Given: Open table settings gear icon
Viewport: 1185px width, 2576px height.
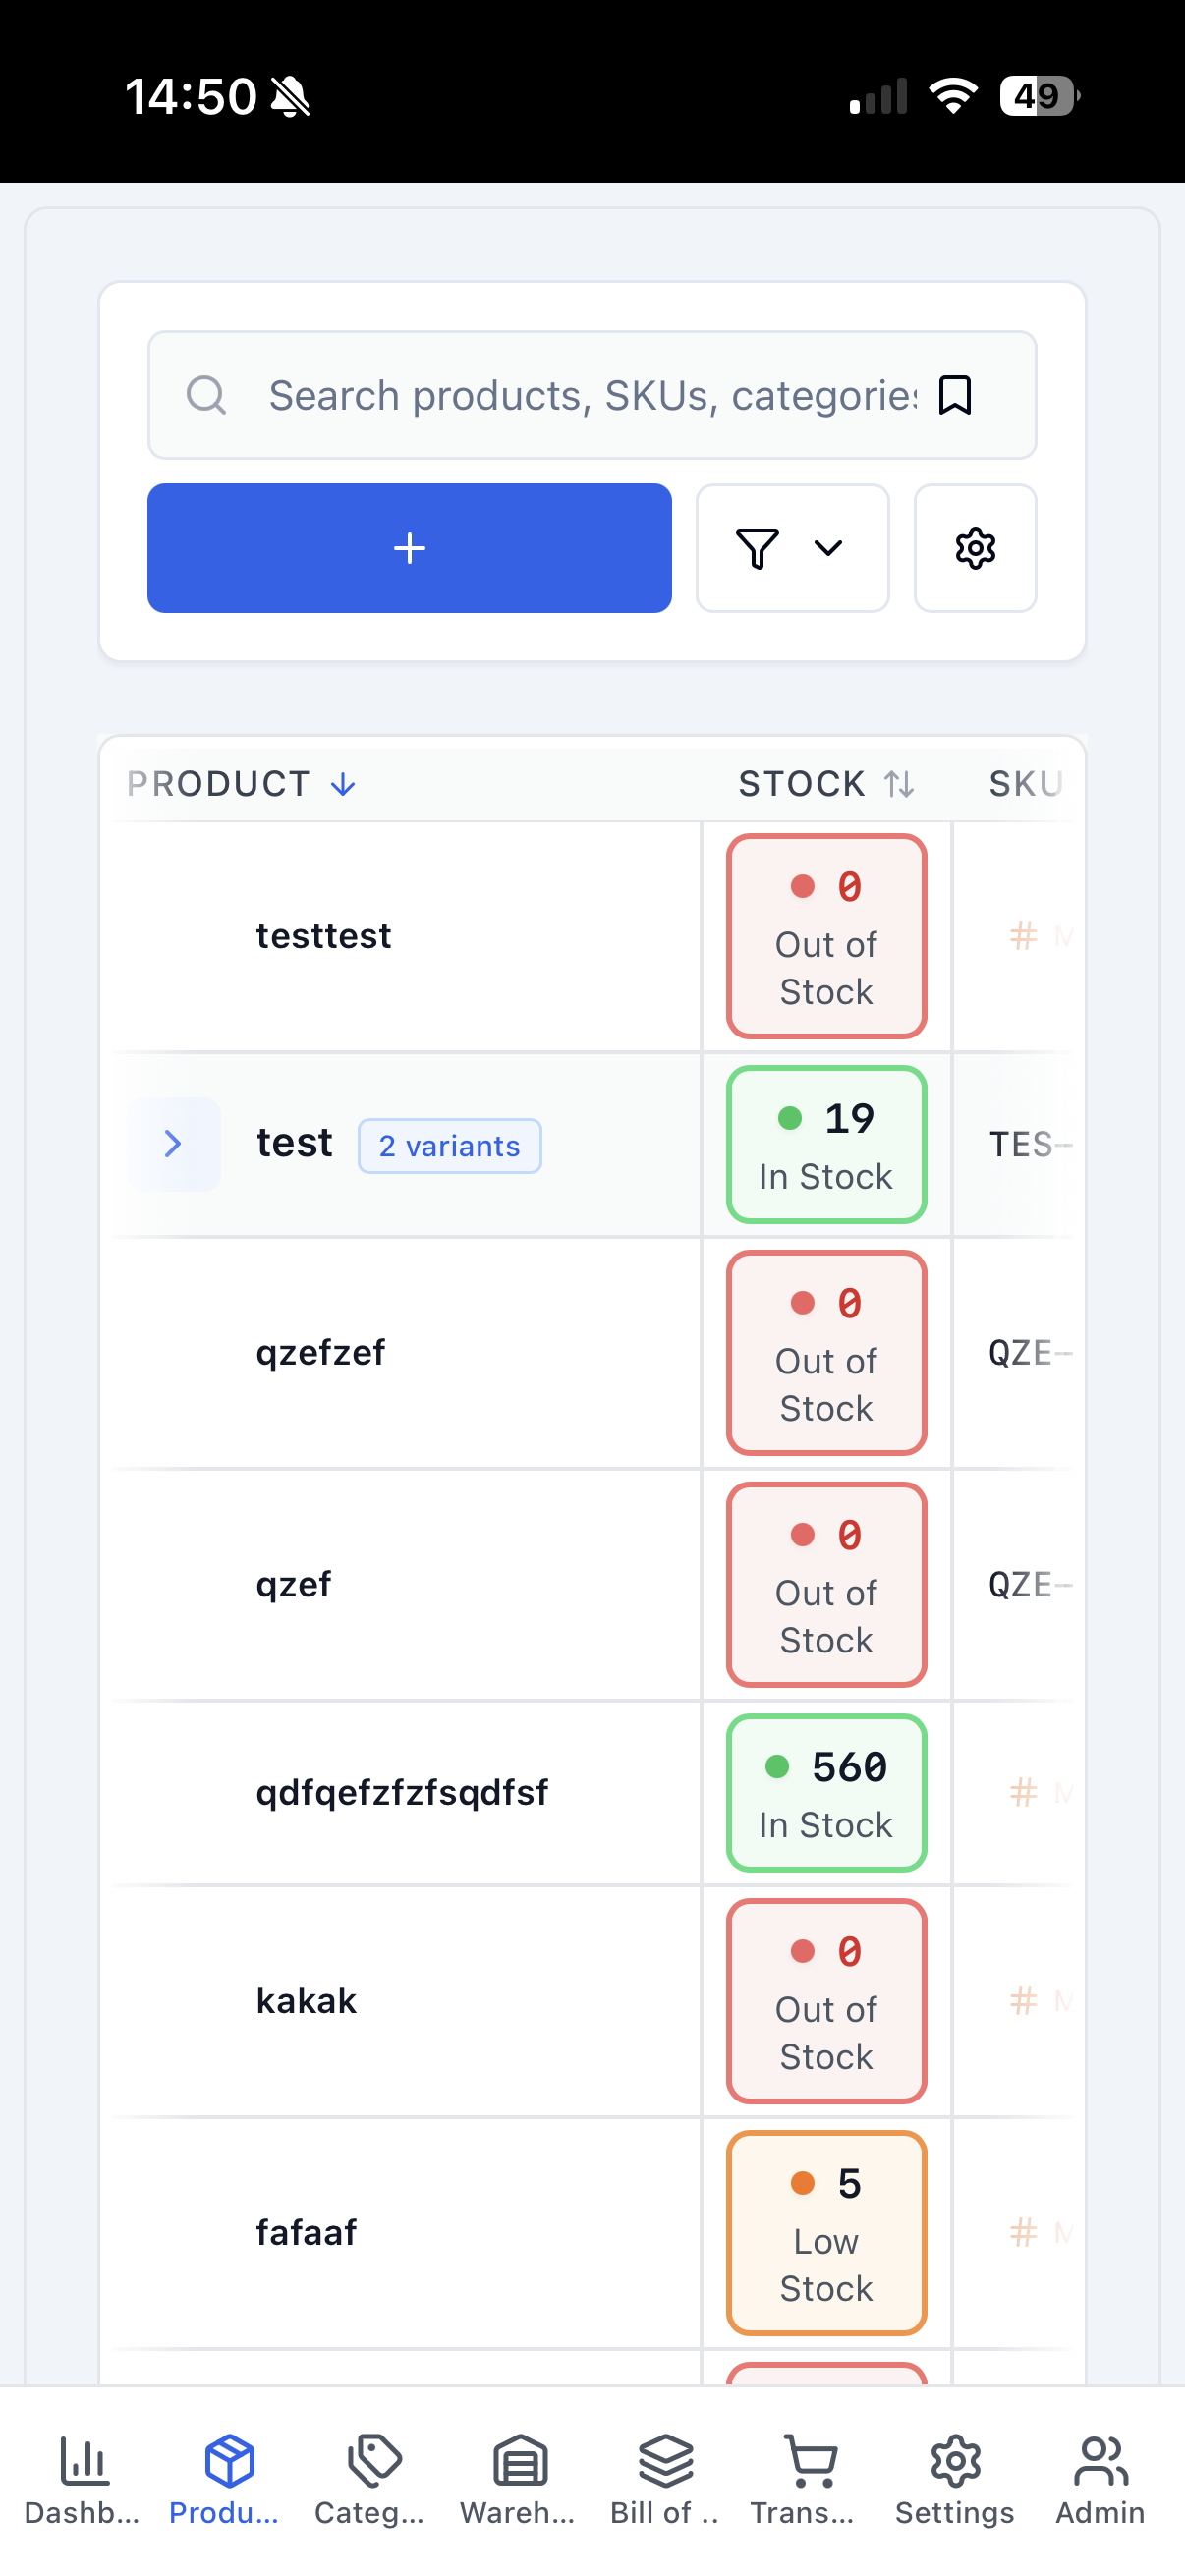Looking at the screenshot, I should click(x=975, y=548).
